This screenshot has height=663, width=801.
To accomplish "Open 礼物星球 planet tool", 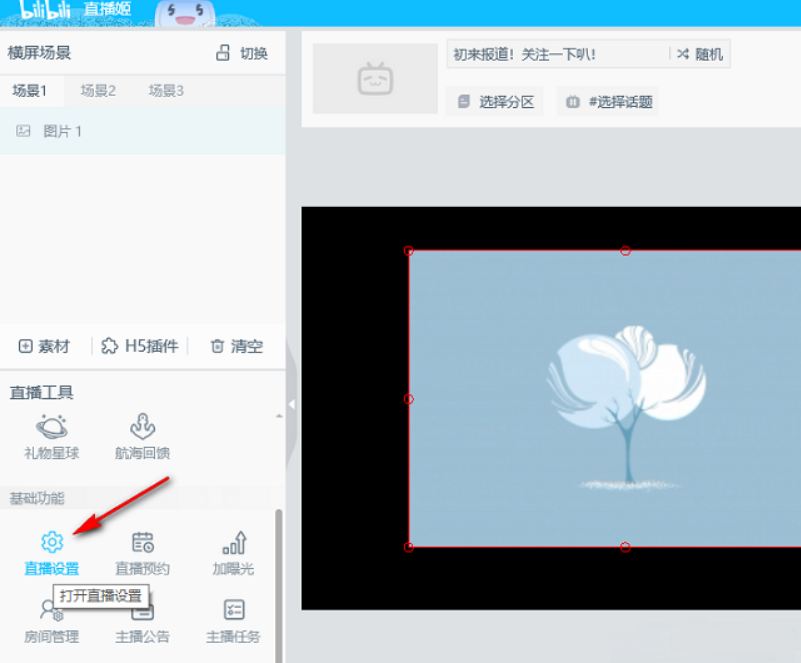I will click(x=51, y=428).
